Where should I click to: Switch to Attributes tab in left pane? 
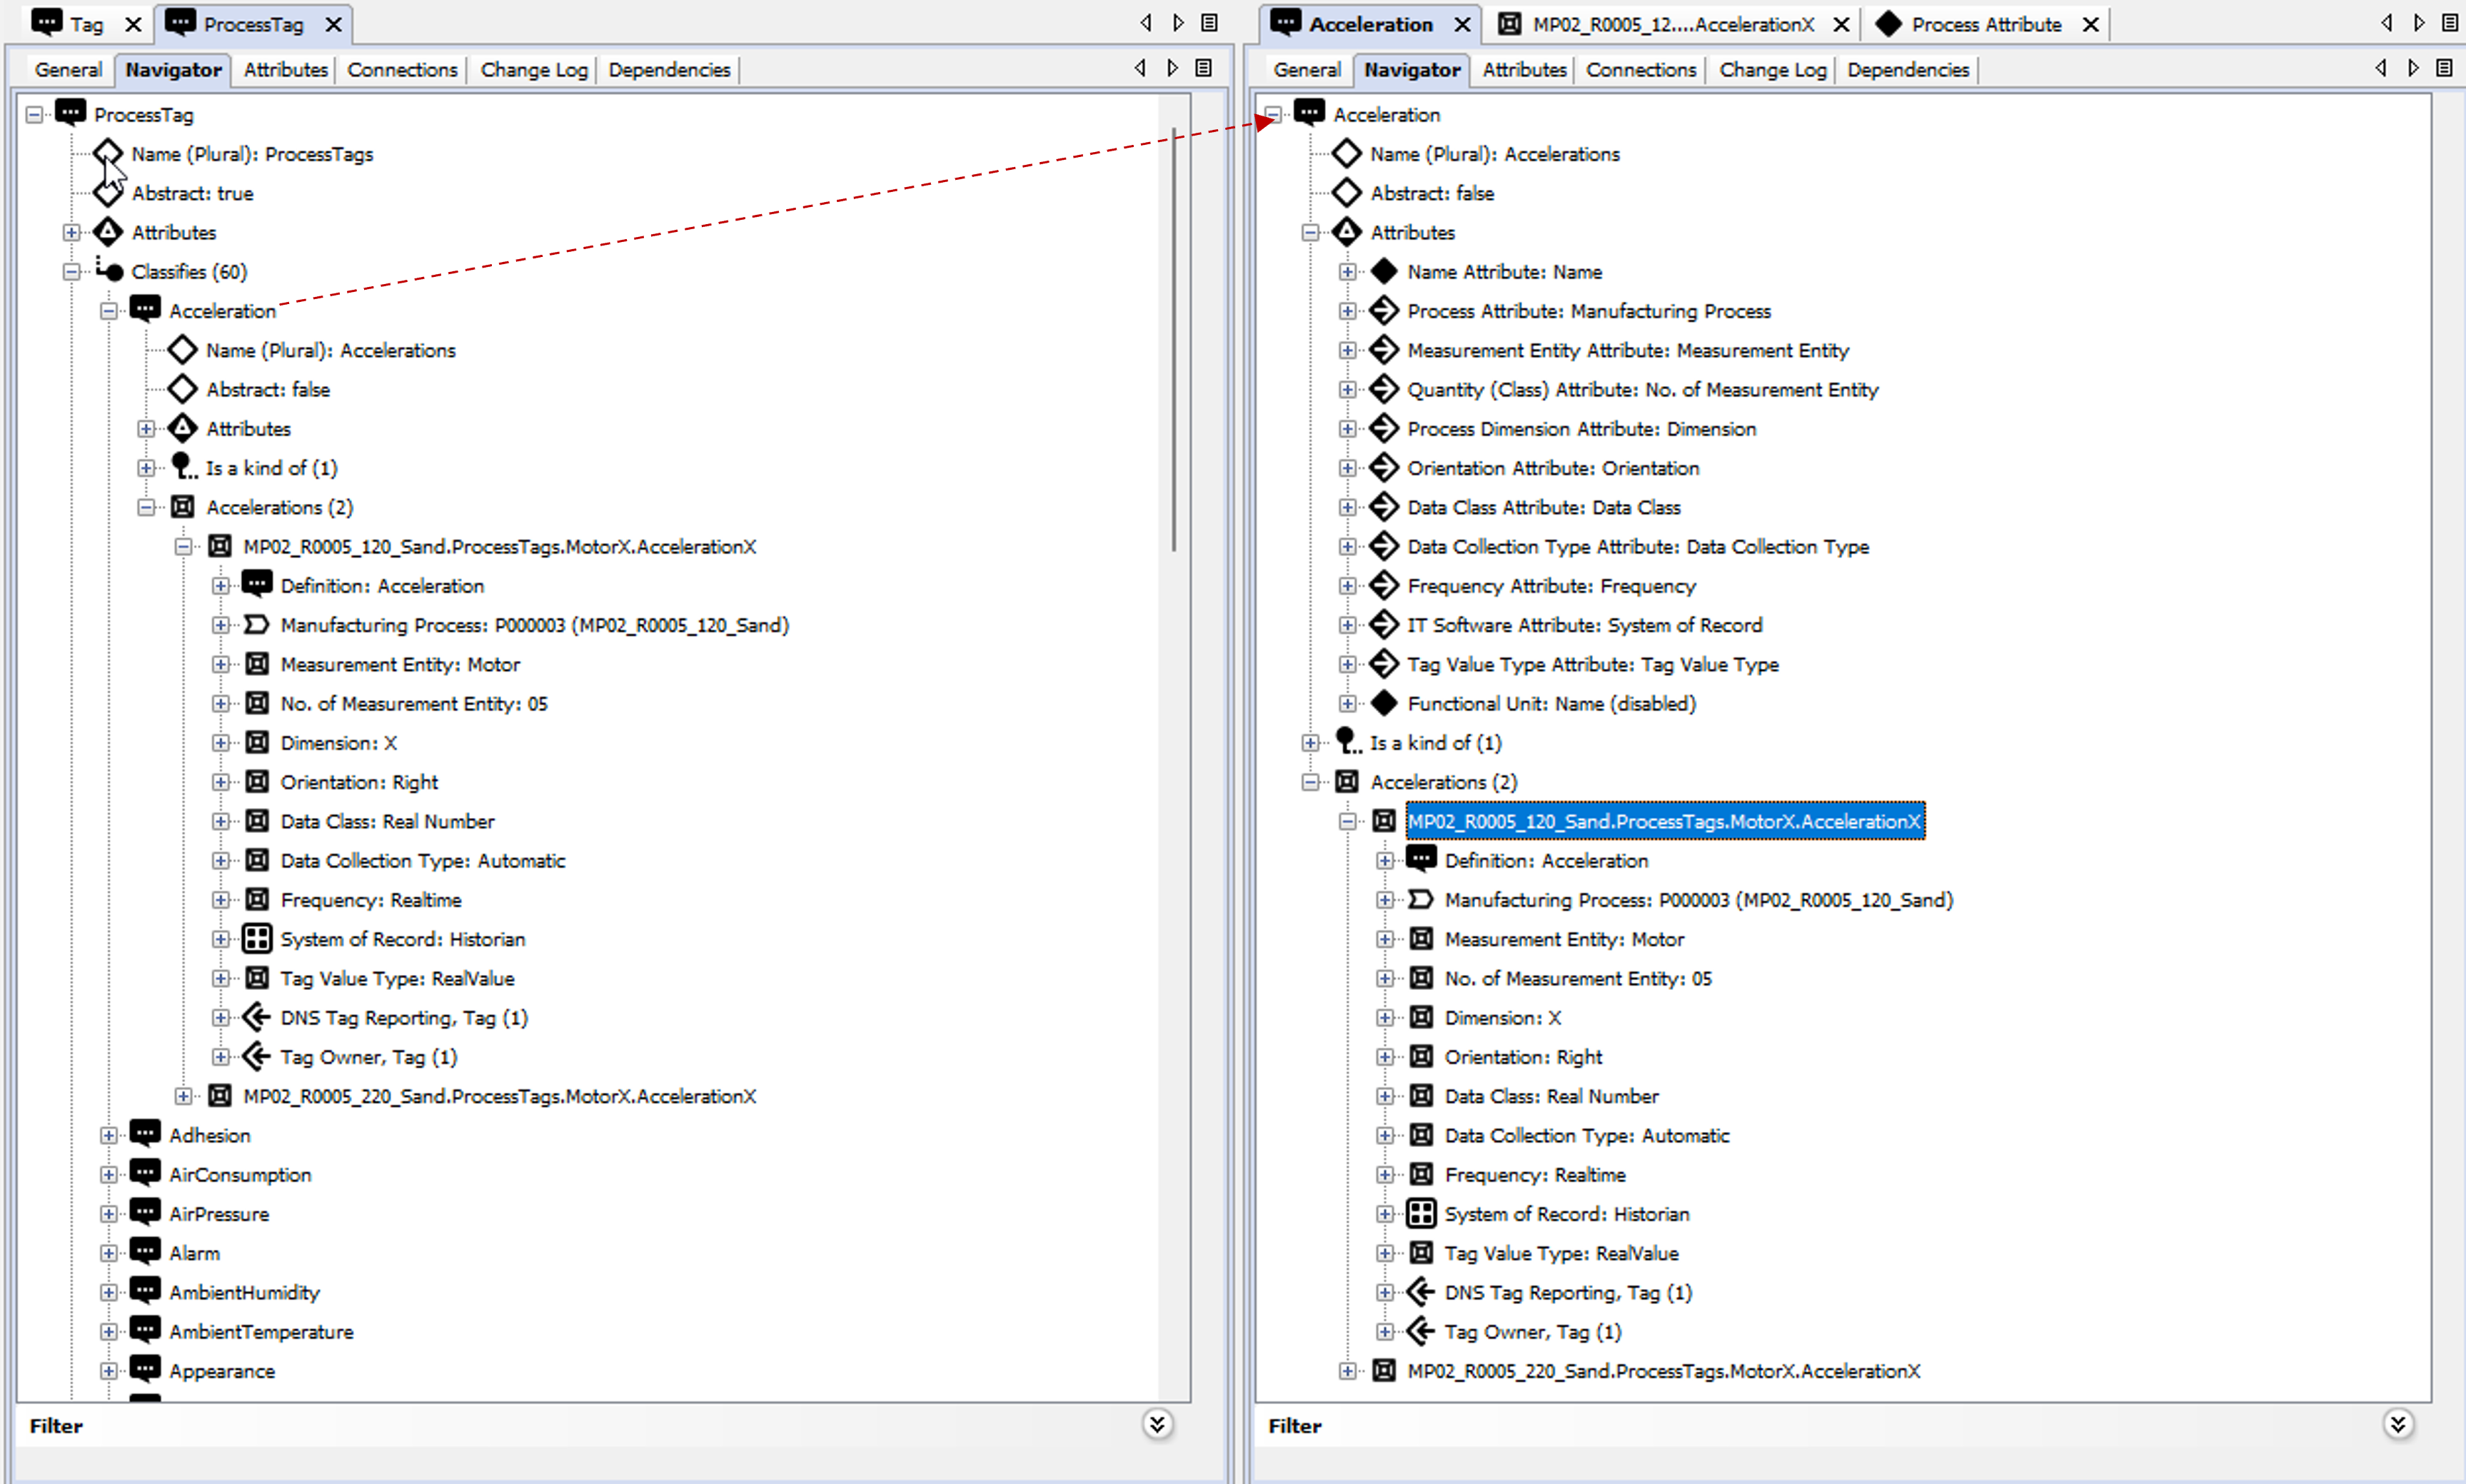tap(285, 70)
